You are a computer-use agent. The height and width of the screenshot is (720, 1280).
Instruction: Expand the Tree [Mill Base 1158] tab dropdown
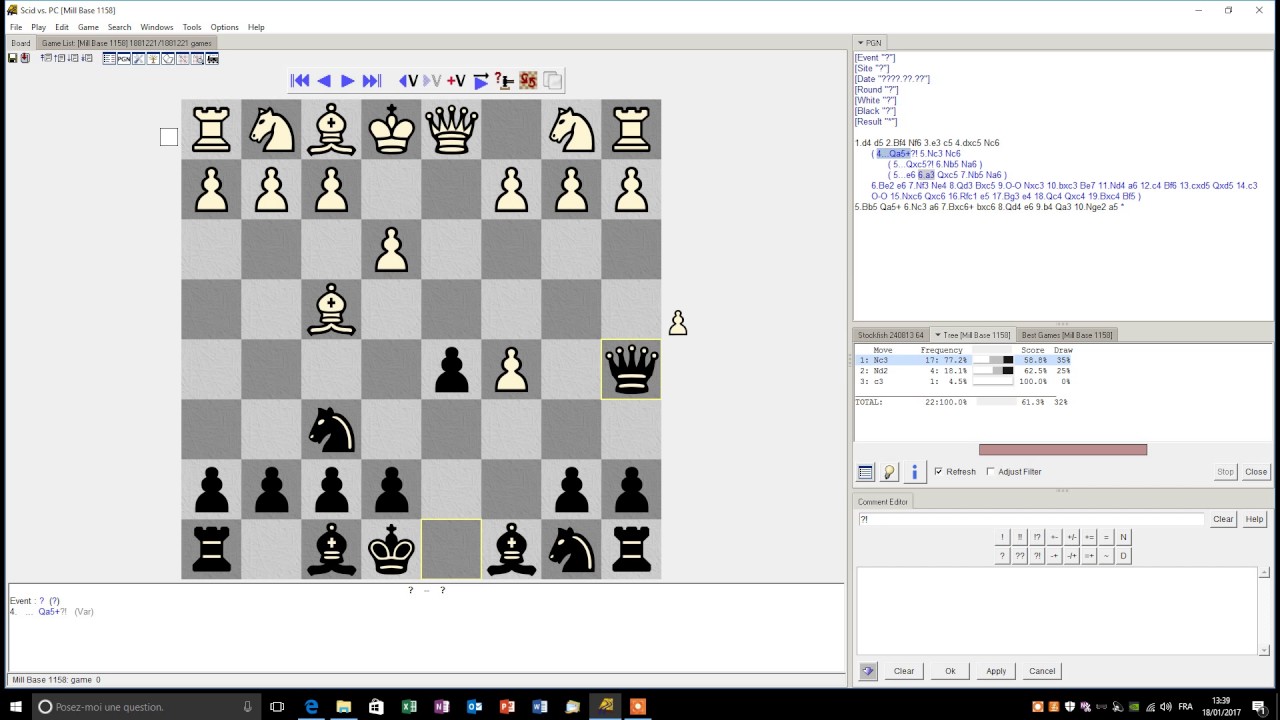938,335
